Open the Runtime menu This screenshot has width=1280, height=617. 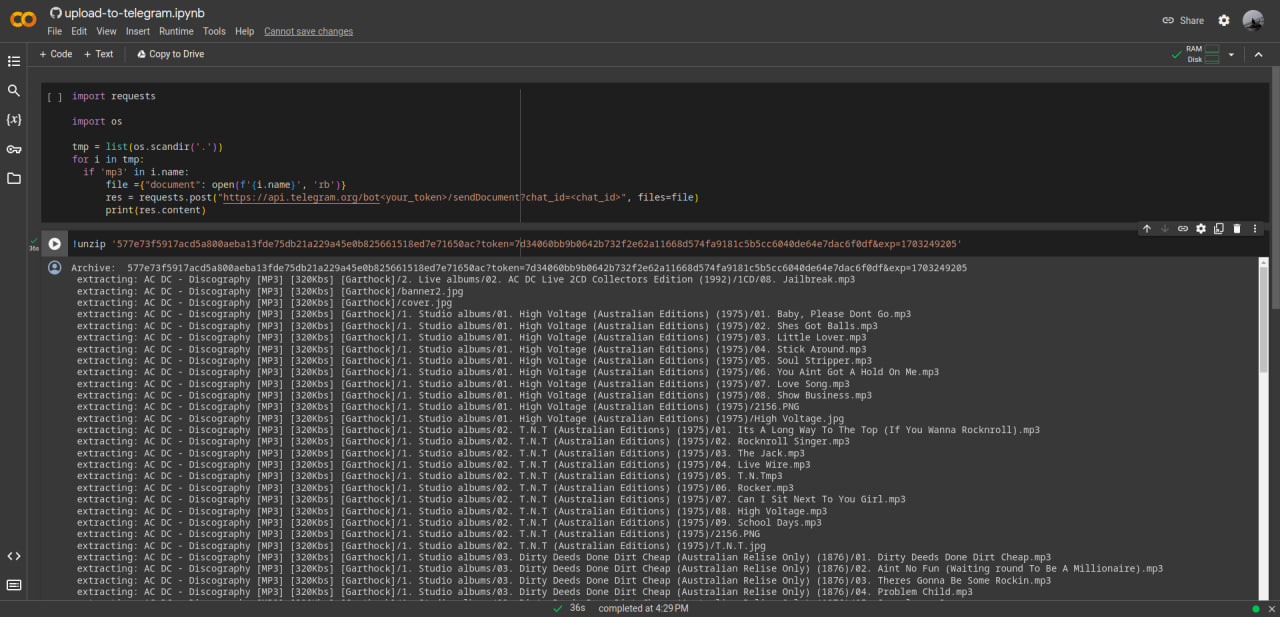click(x=176, y=31)
